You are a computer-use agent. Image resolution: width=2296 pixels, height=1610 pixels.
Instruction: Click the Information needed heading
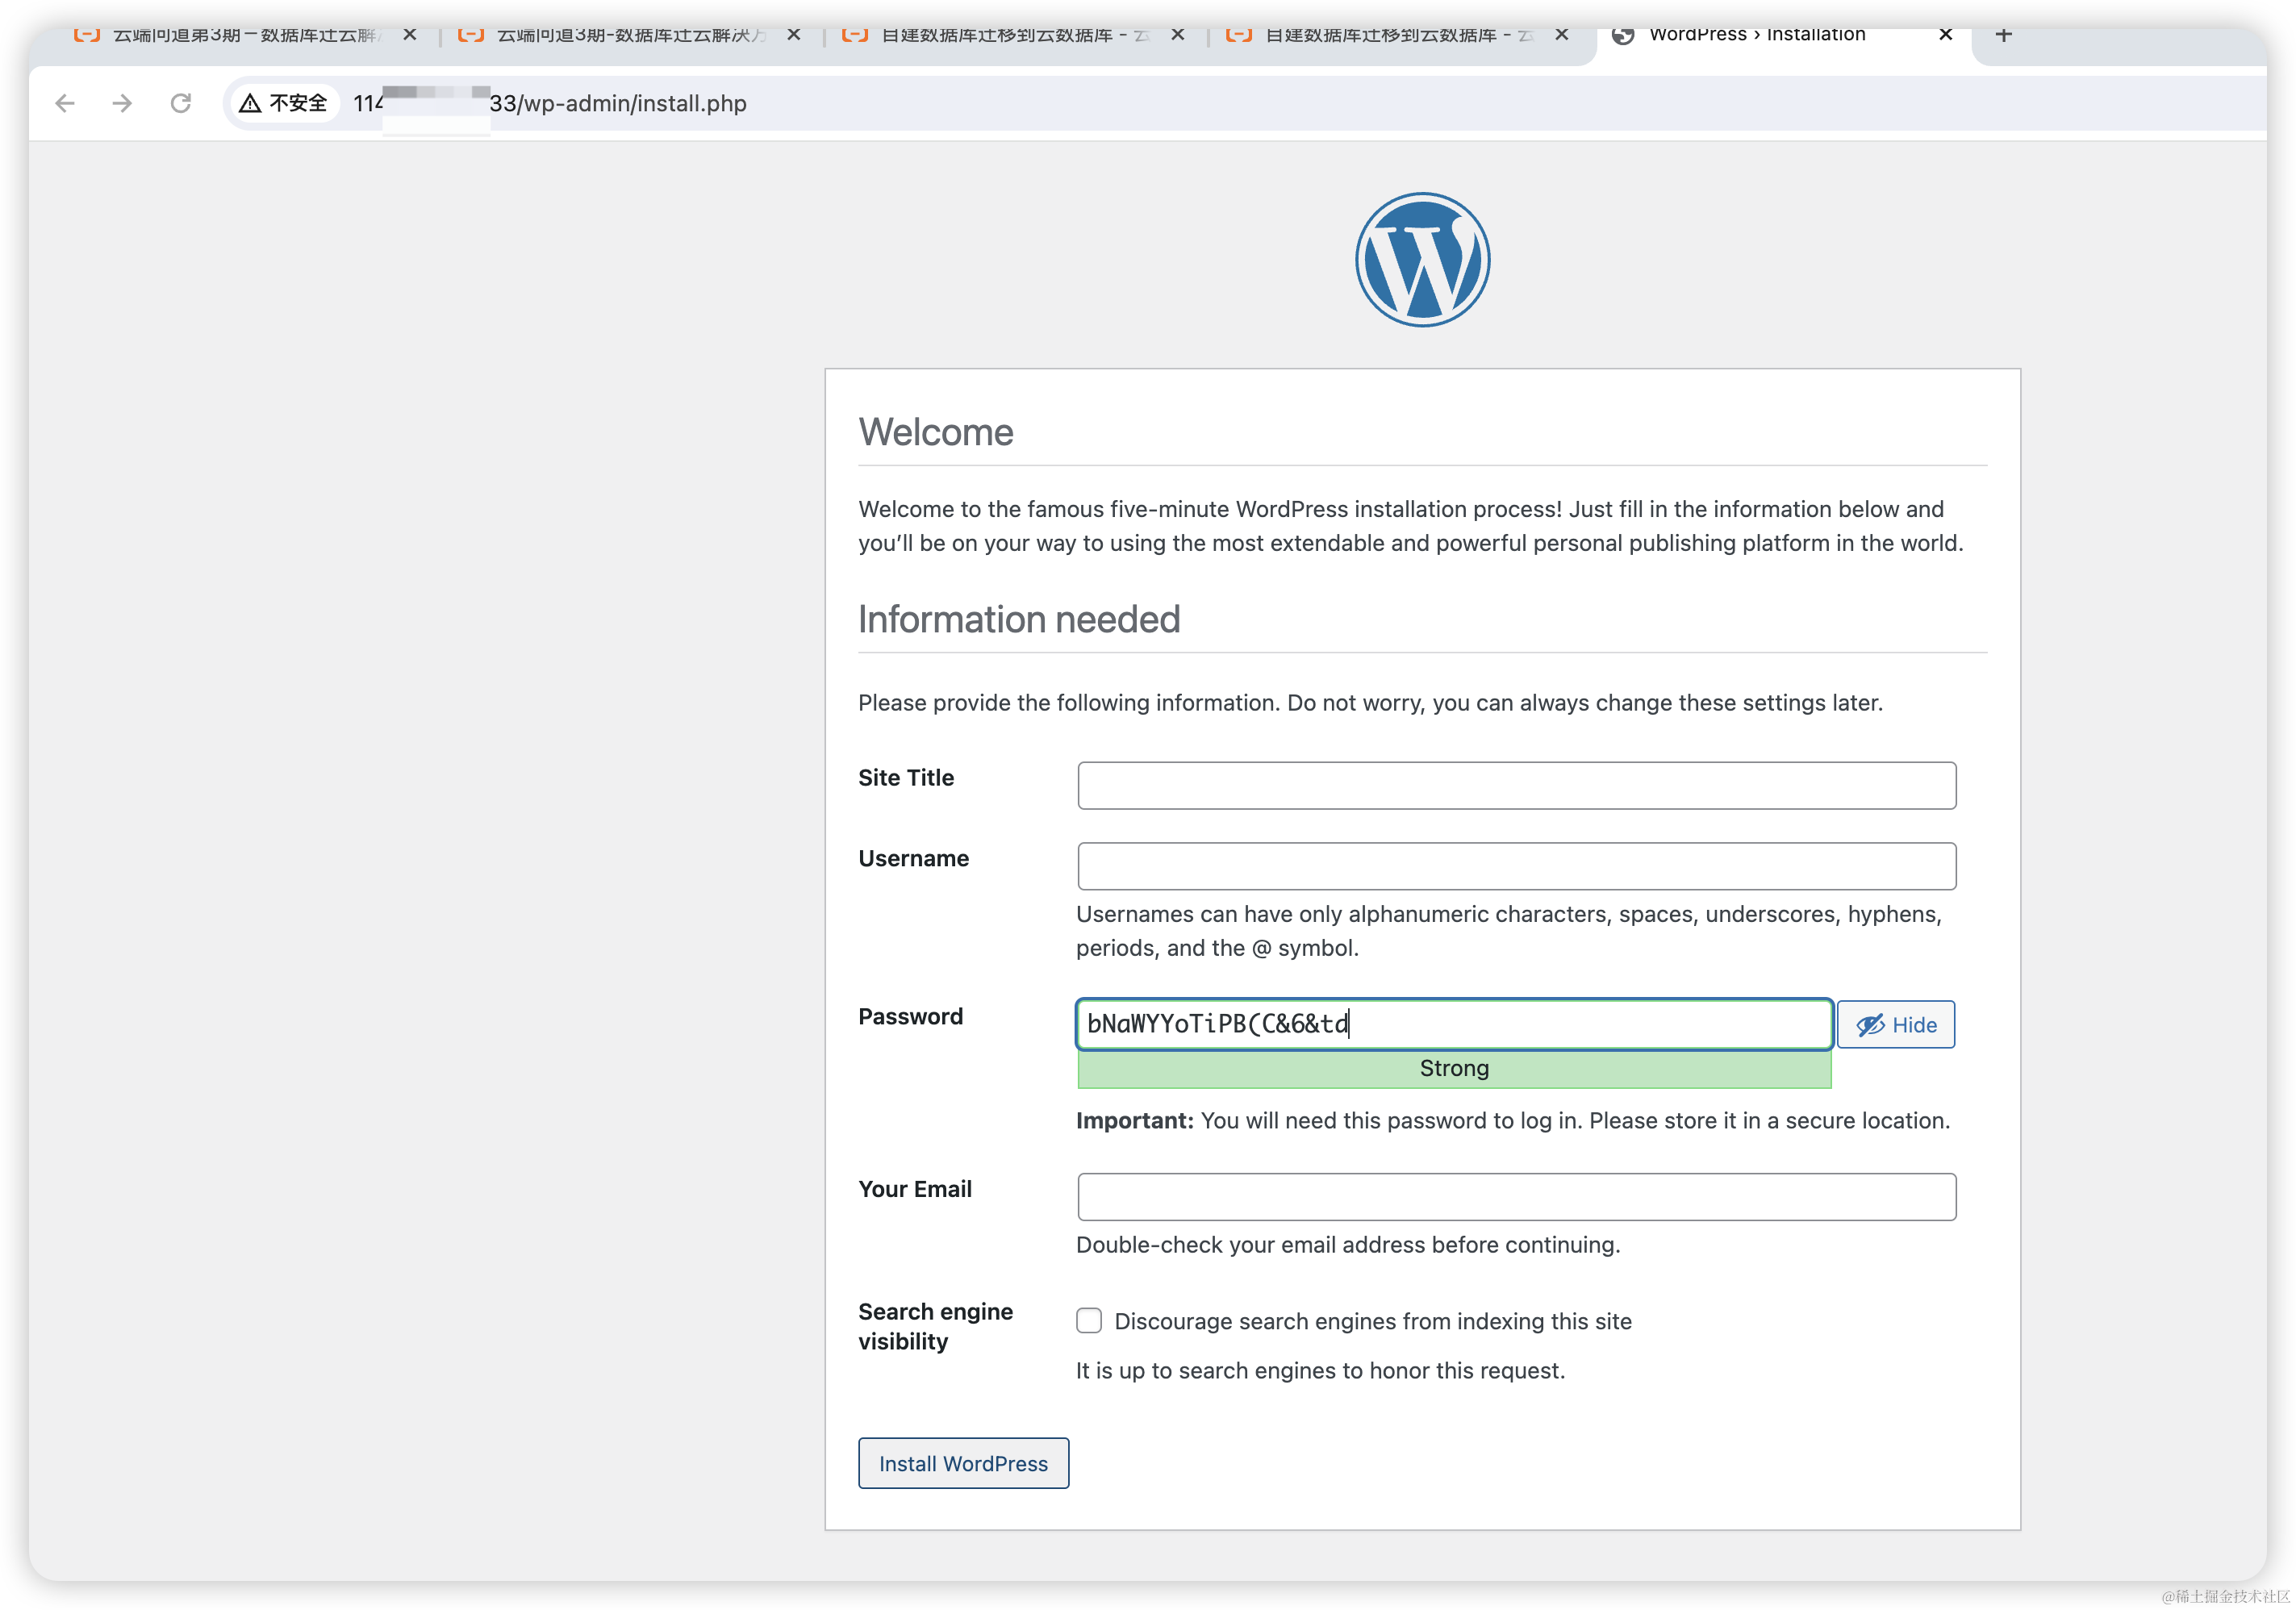(x=1019, y=619)
